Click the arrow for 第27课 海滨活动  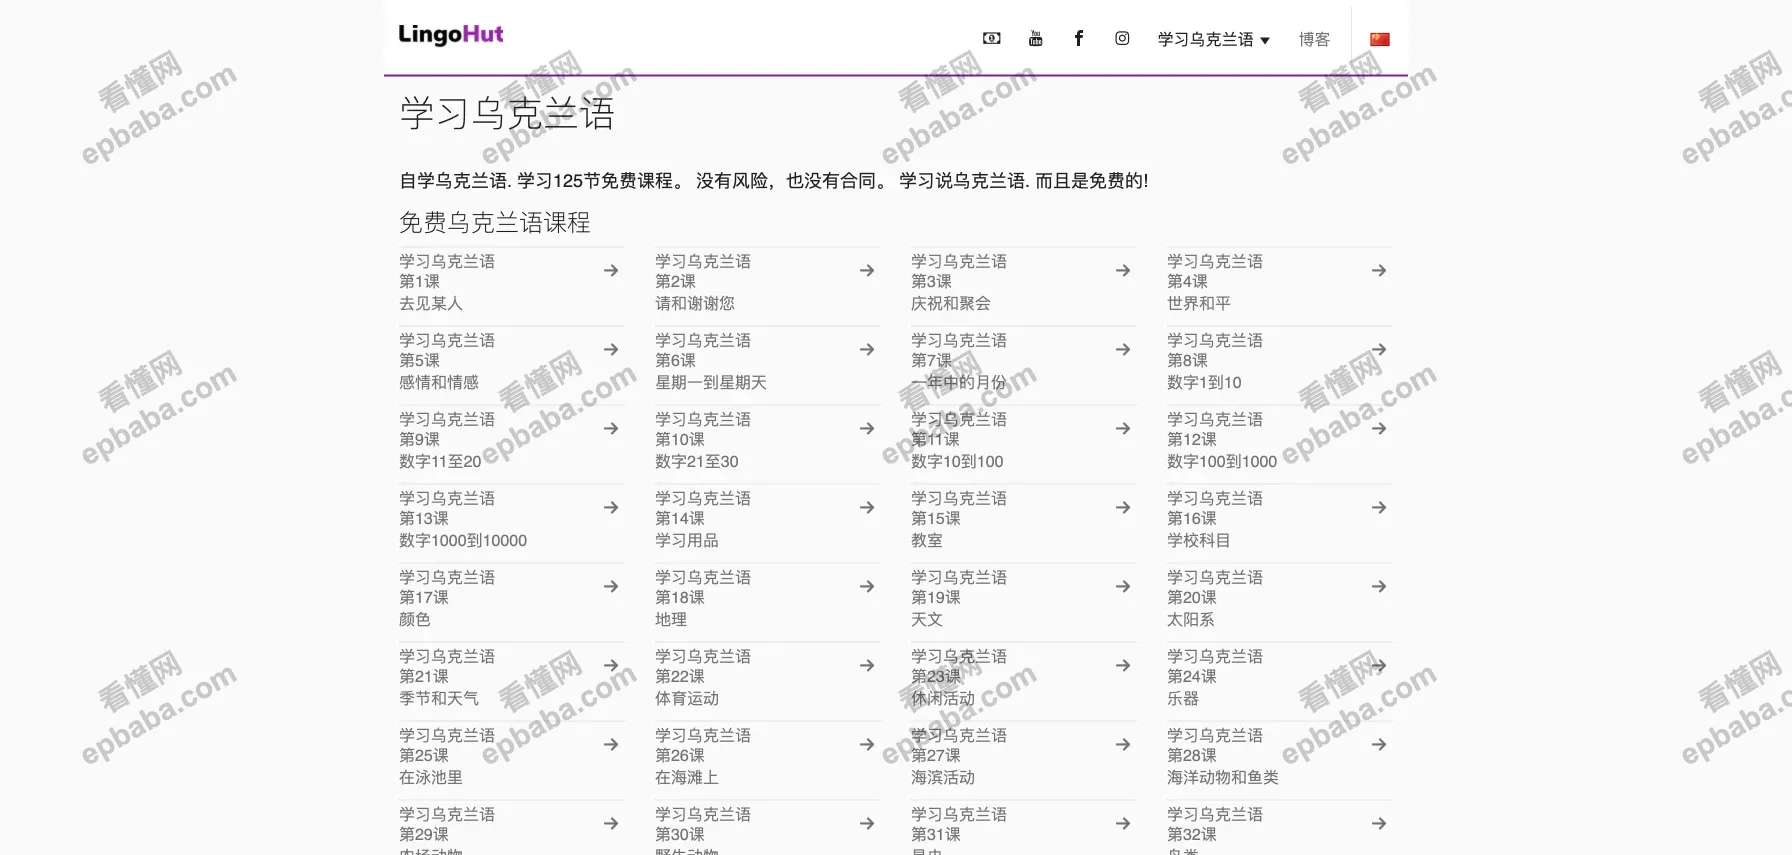coord(1123,744)
